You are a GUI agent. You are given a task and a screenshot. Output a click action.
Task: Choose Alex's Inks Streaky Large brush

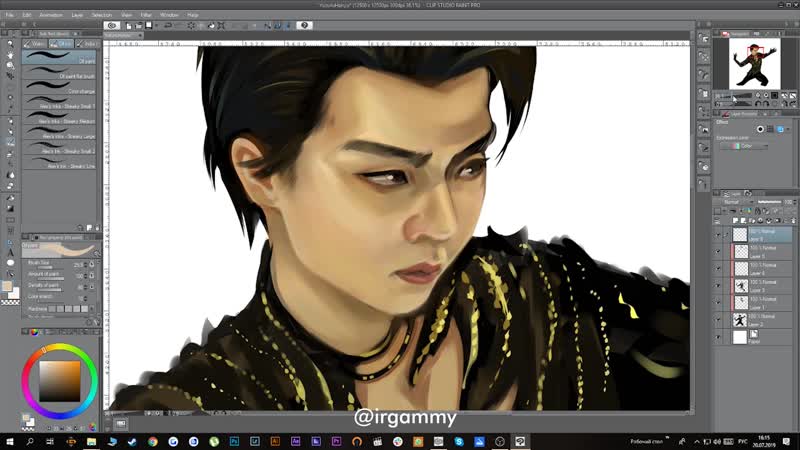pyautogui.click(x=60, y=133)
